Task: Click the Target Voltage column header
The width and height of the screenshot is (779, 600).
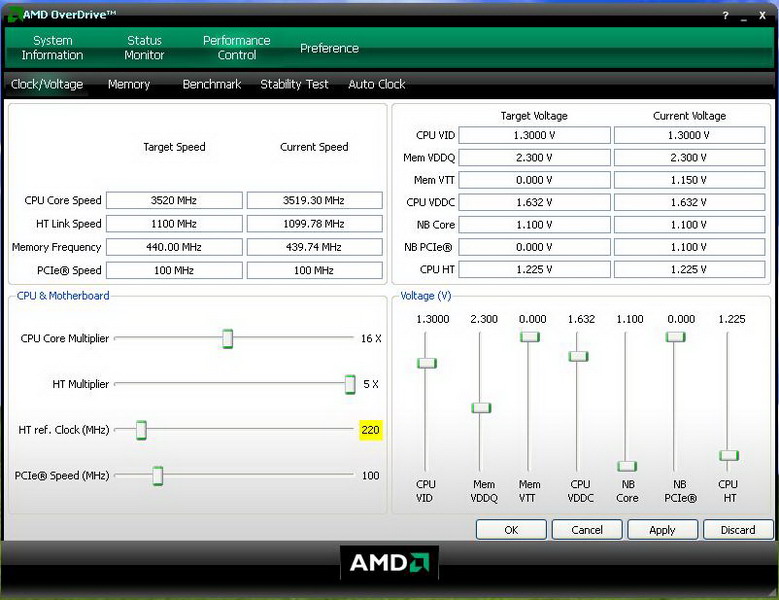Action: (534, 116)
